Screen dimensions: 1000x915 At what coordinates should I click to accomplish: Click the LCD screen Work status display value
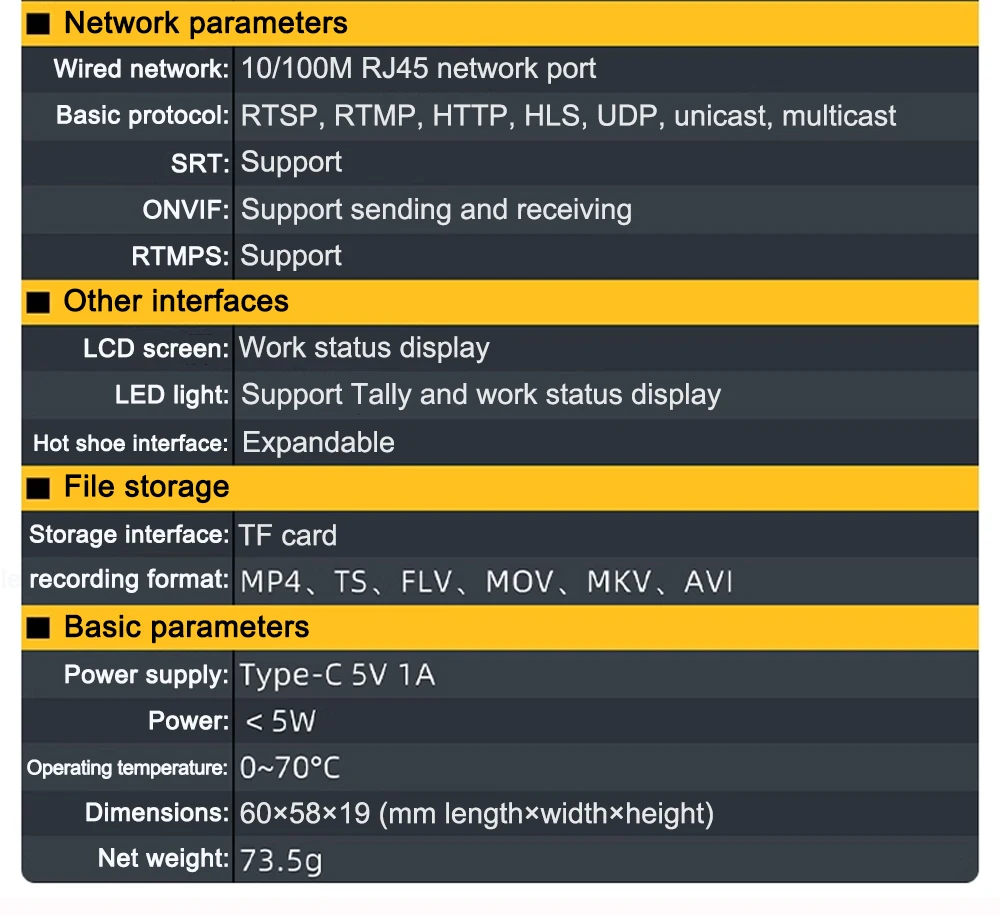pyautogui.click(x=364, y=348)
